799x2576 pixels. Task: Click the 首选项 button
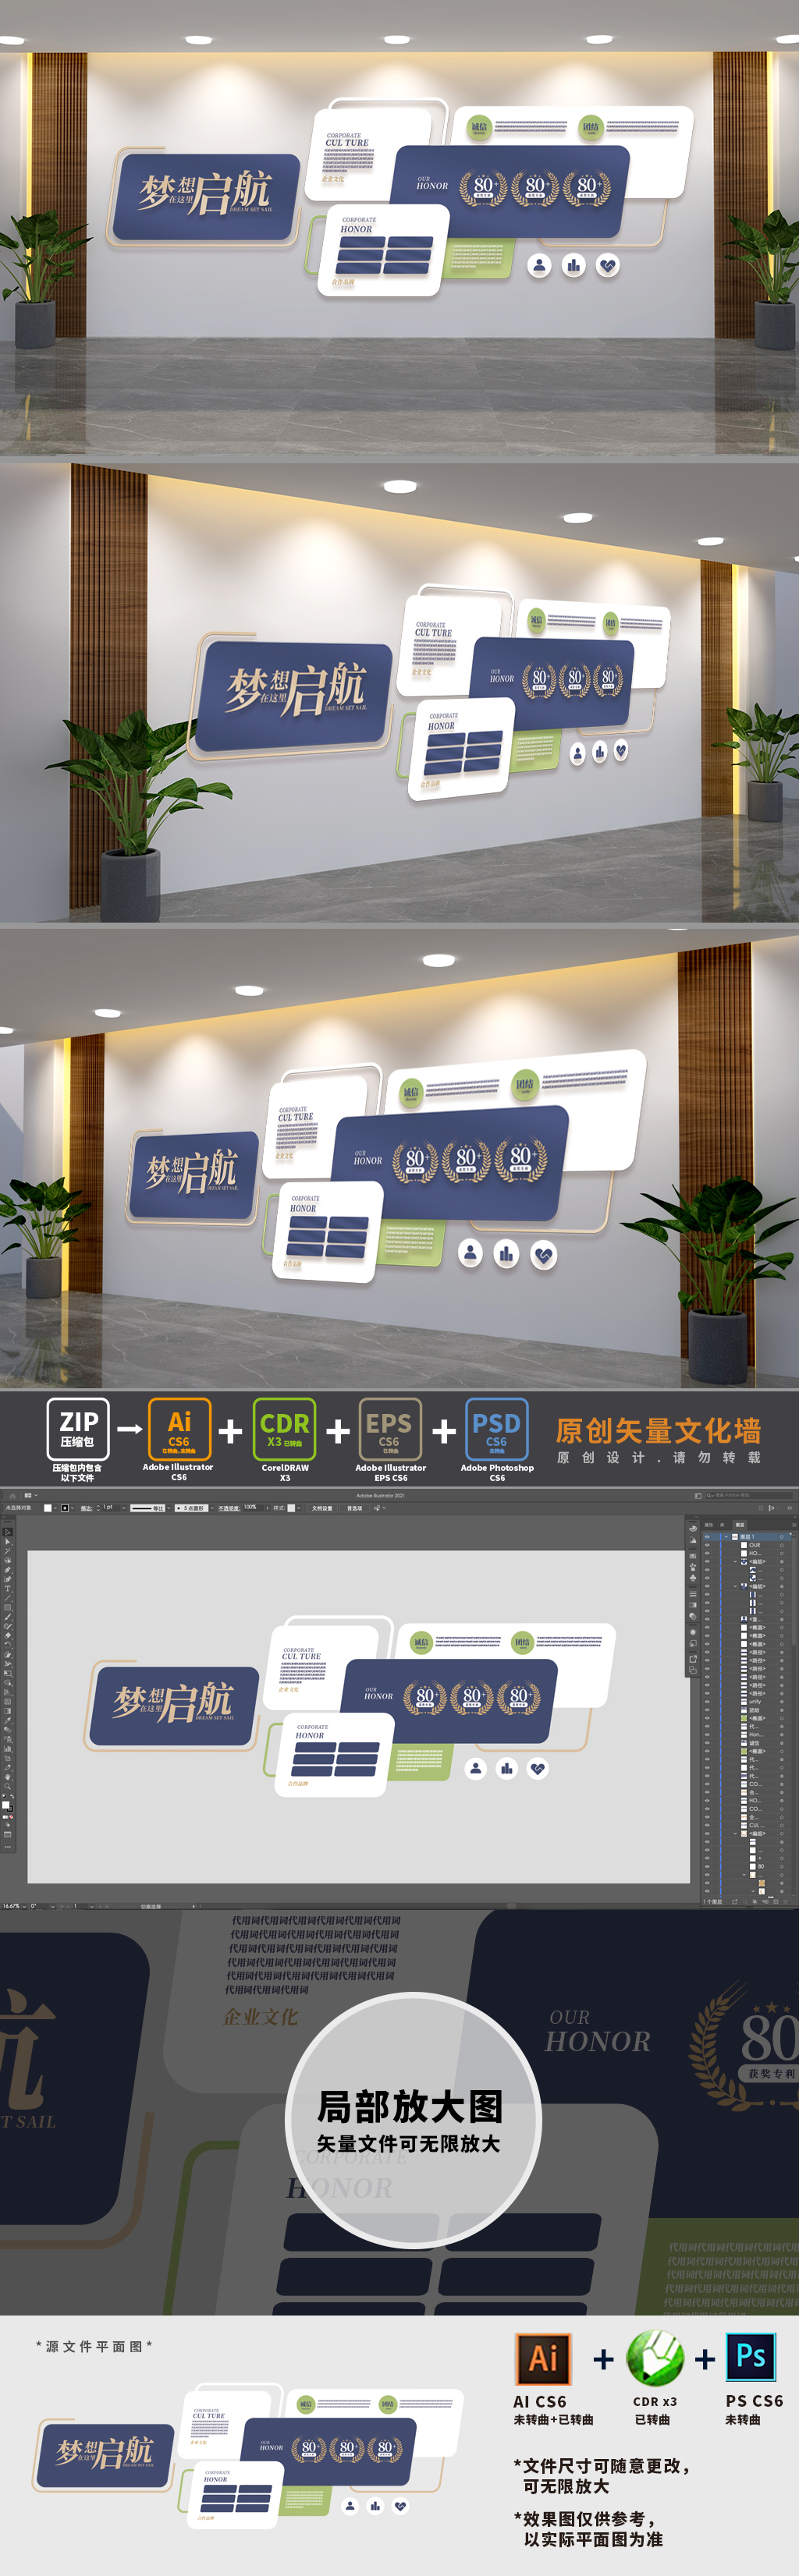coord(354,1508)
